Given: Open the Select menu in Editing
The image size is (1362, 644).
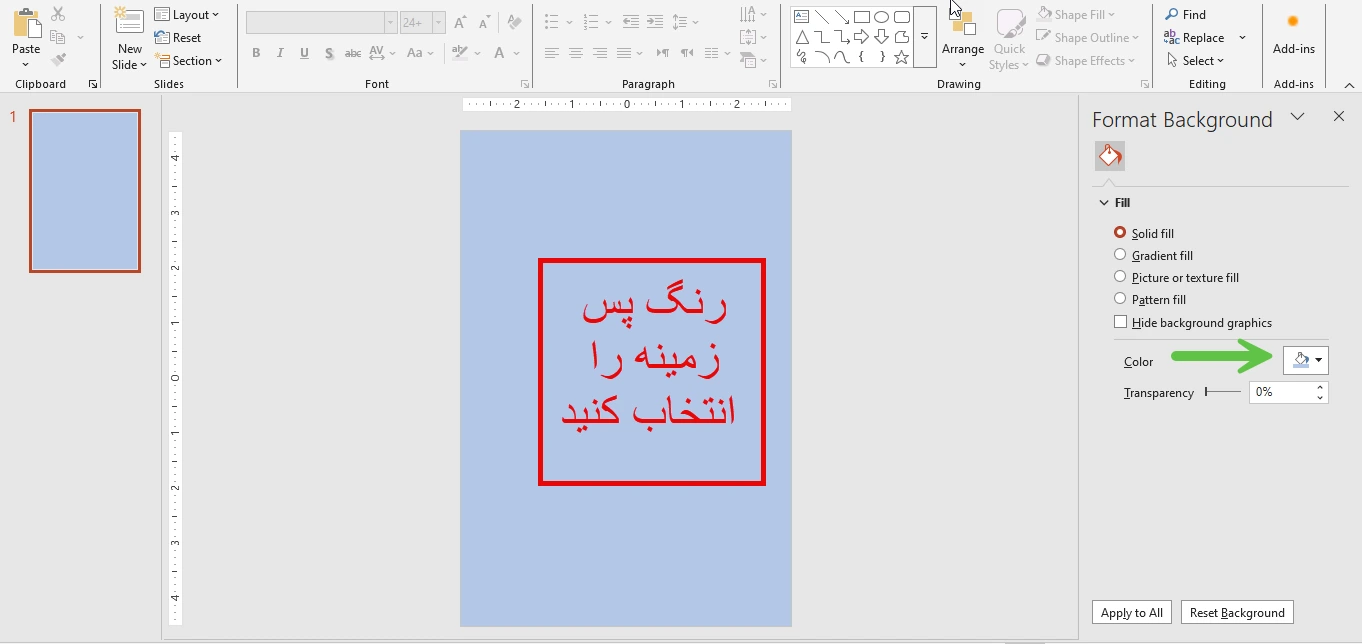Looking at the screenshot, I should [1195, 61].
